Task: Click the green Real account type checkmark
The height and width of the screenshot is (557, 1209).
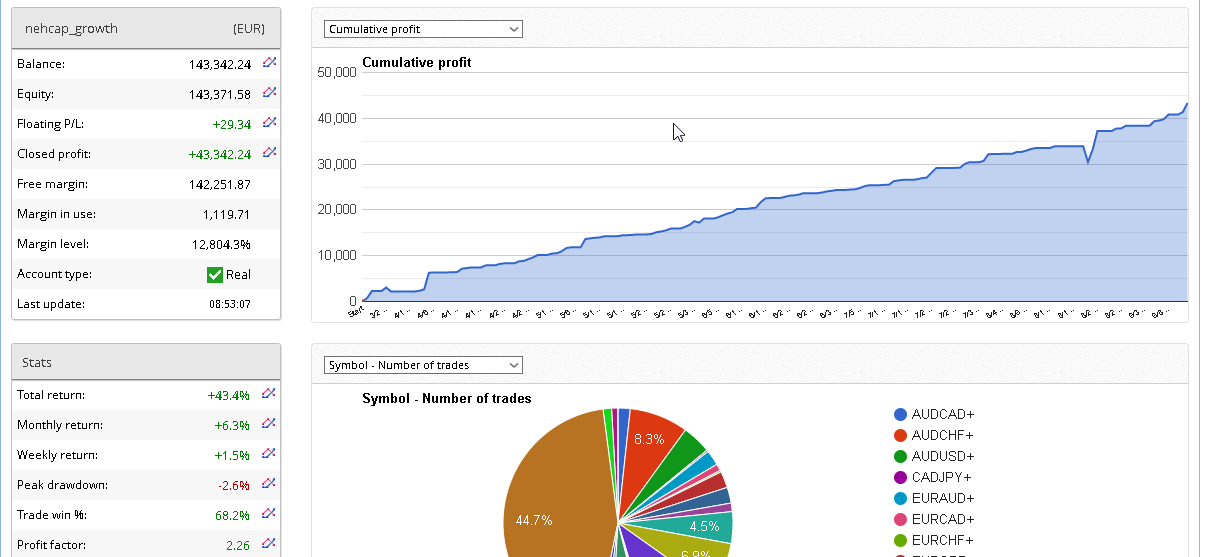Action: pyautogui.click(x=214, y=274)
